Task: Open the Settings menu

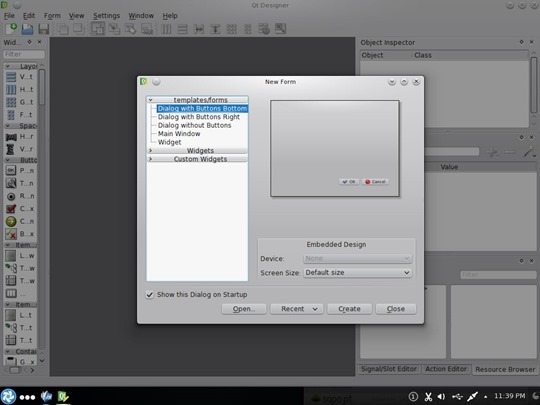Action: 106,15
